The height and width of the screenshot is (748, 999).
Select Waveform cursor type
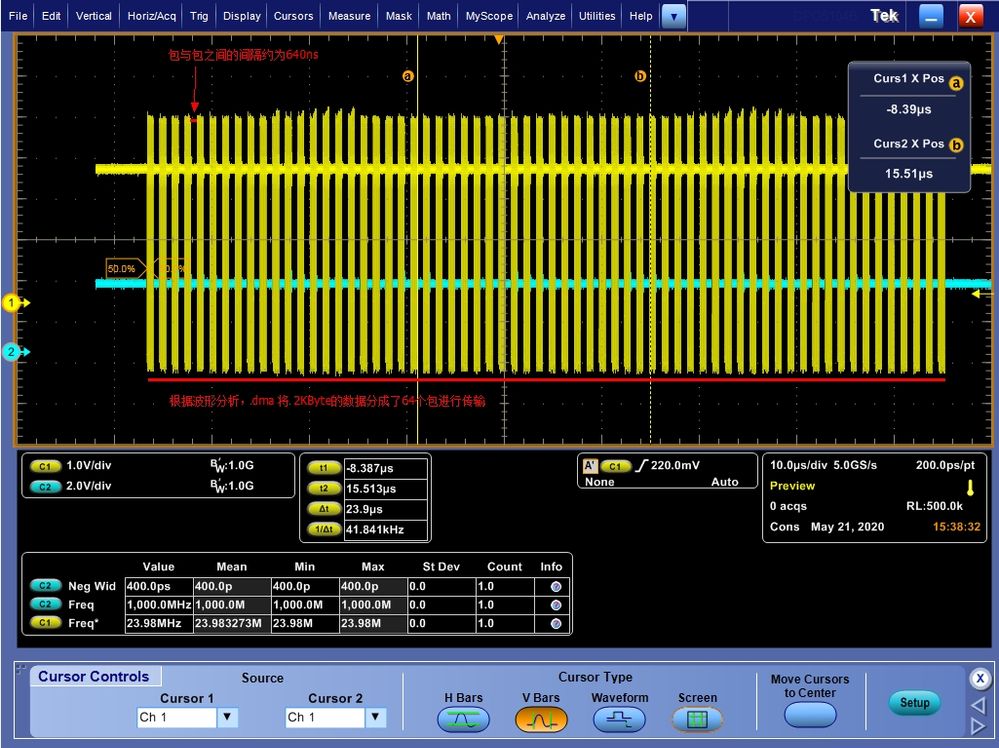click(619, 719)
